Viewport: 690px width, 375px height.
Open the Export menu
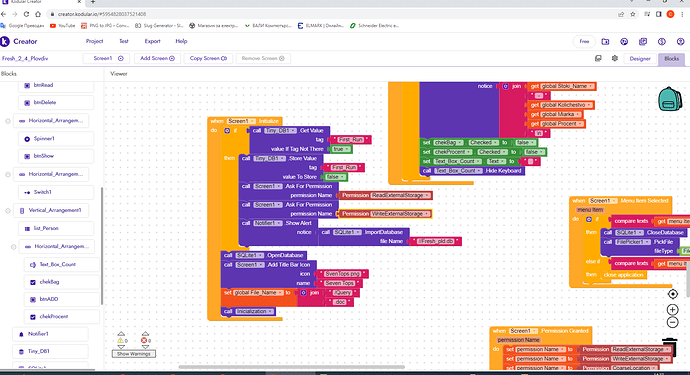click(152, 41)
